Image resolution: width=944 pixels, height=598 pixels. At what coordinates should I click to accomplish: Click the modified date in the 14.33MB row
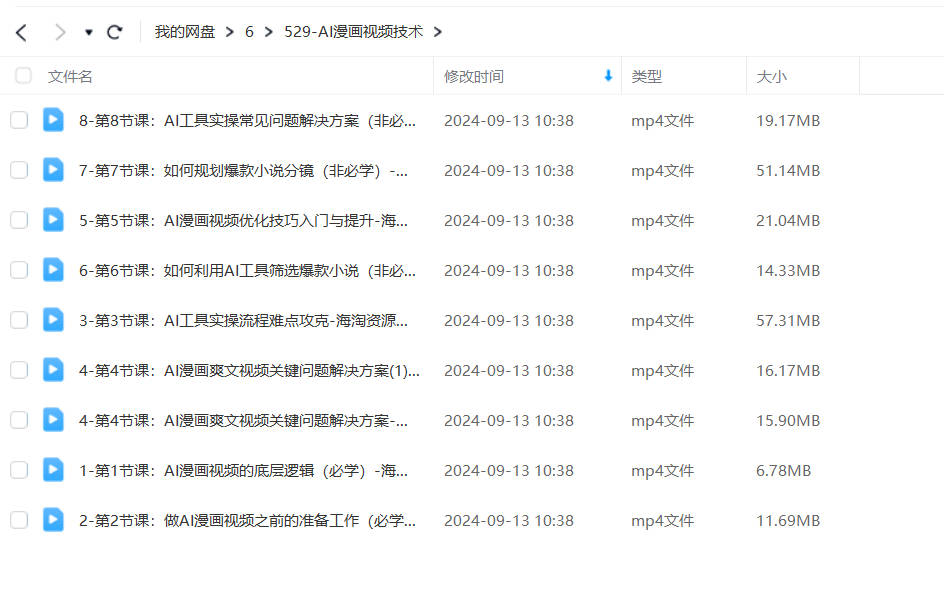509,270
